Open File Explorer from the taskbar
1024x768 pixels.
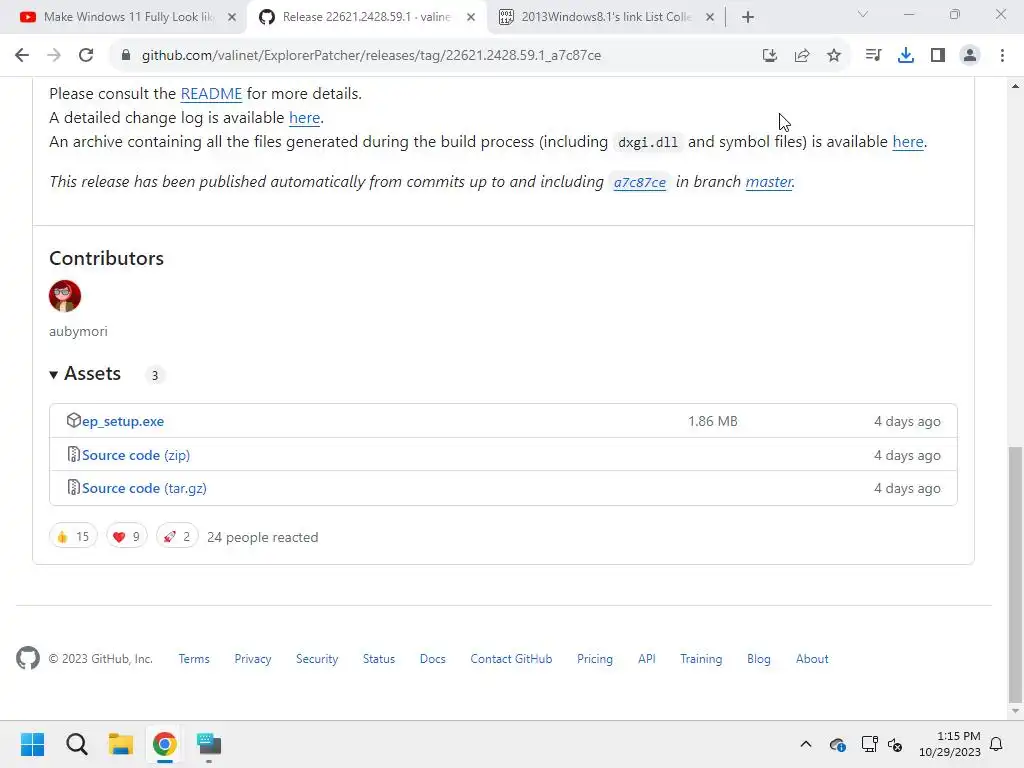tap(120, 744)
